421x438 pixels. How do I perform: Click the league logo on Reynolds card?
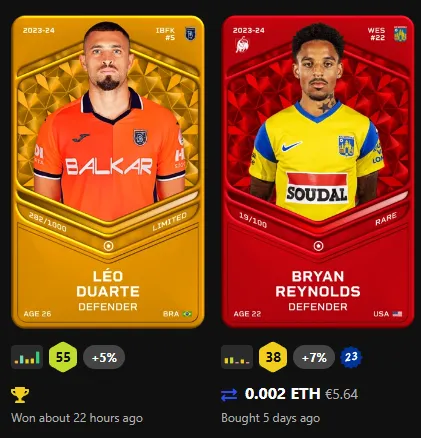tap(242, 45)
